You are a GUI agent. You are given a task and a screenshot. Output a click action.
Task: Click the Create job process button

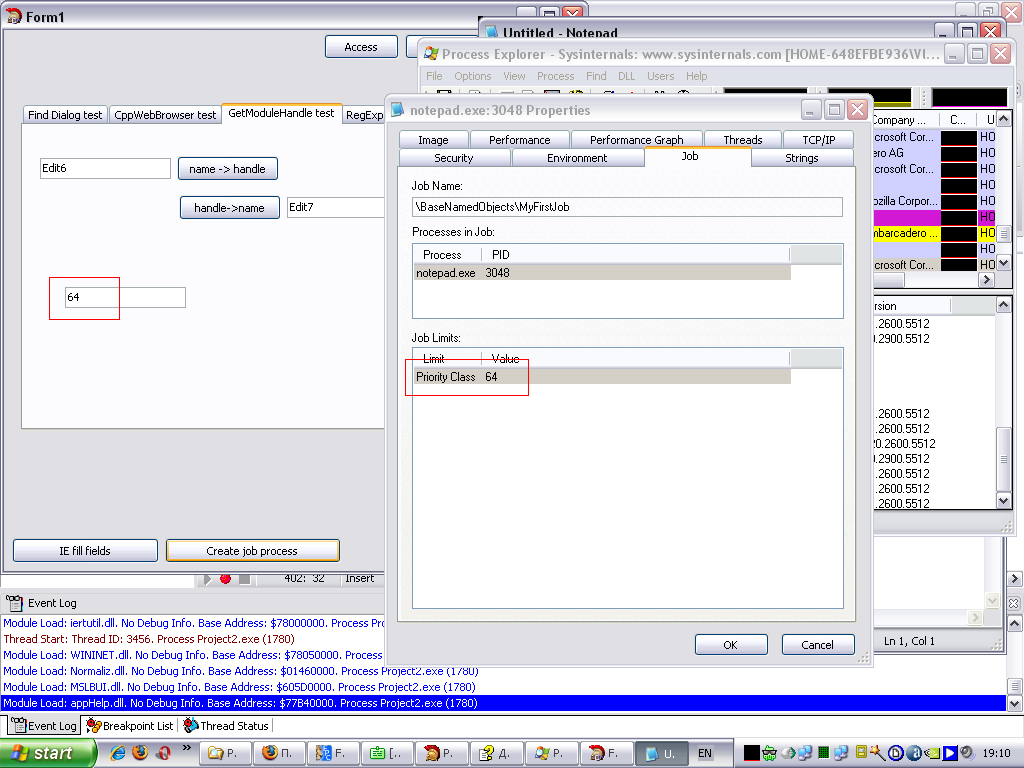(x=252, y=551)
